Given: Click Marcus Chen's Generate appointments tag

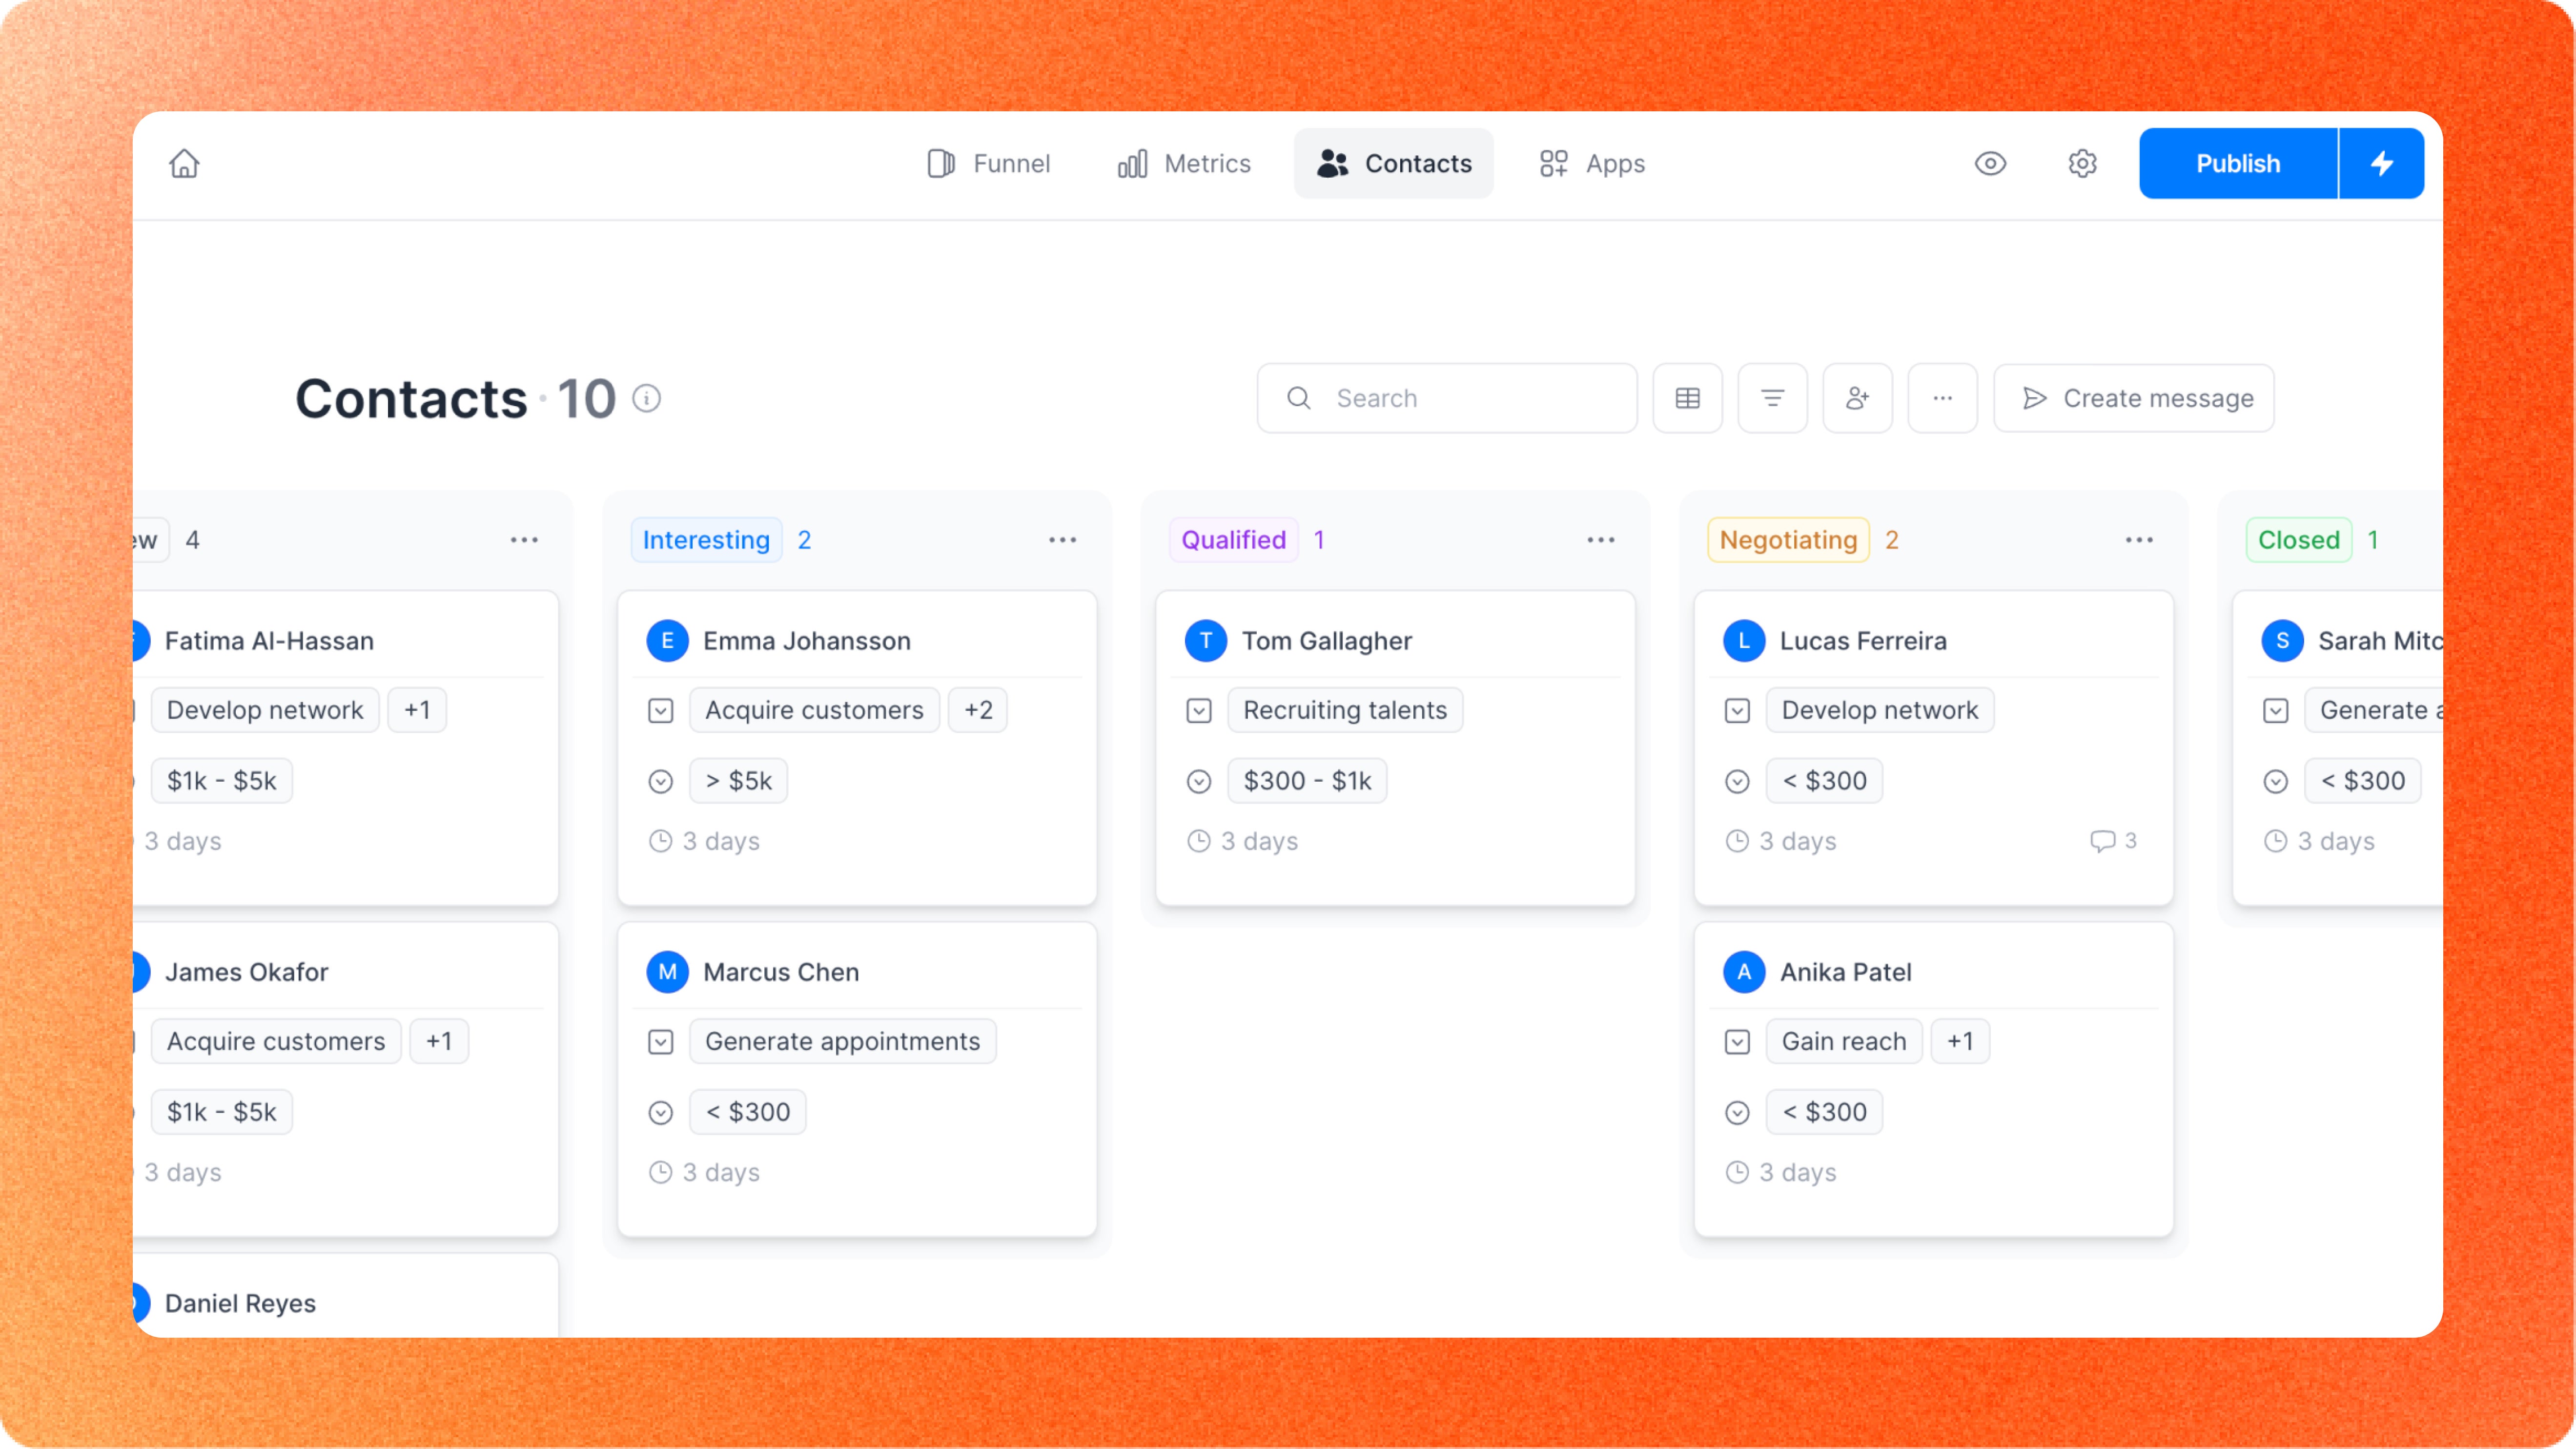Looking at the screenshot, I should coord(842,1041).
